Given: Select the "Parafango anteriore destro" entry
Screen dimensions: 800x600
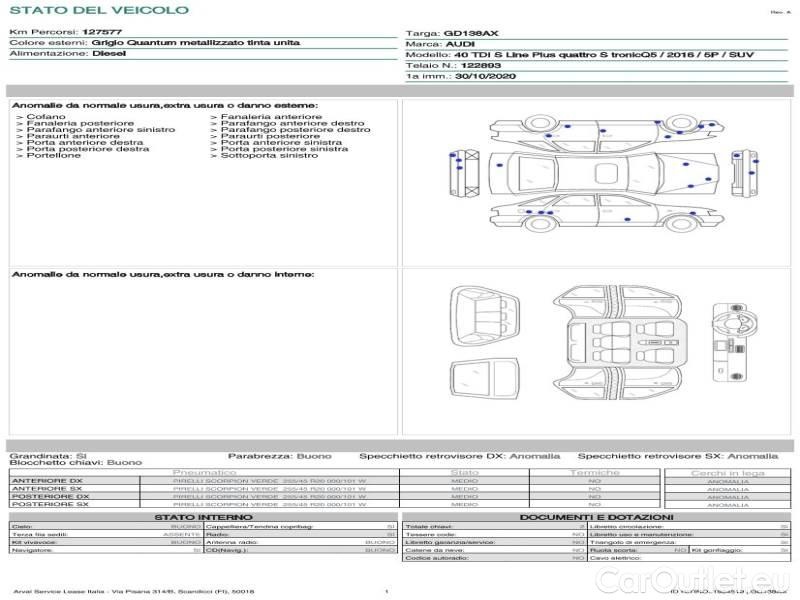Looking at the screenshot, I should [x=292, y=123].
